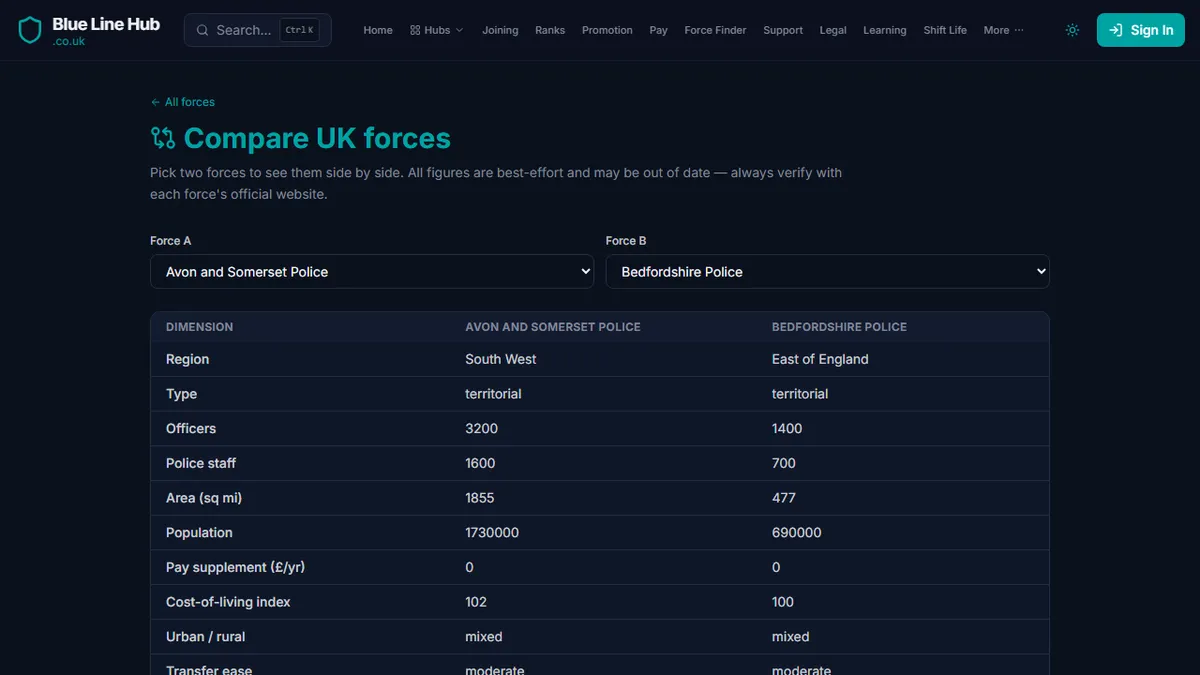Click the East of England cell
The width and height of the screenshot is (1200, 675).
(820, 359)
